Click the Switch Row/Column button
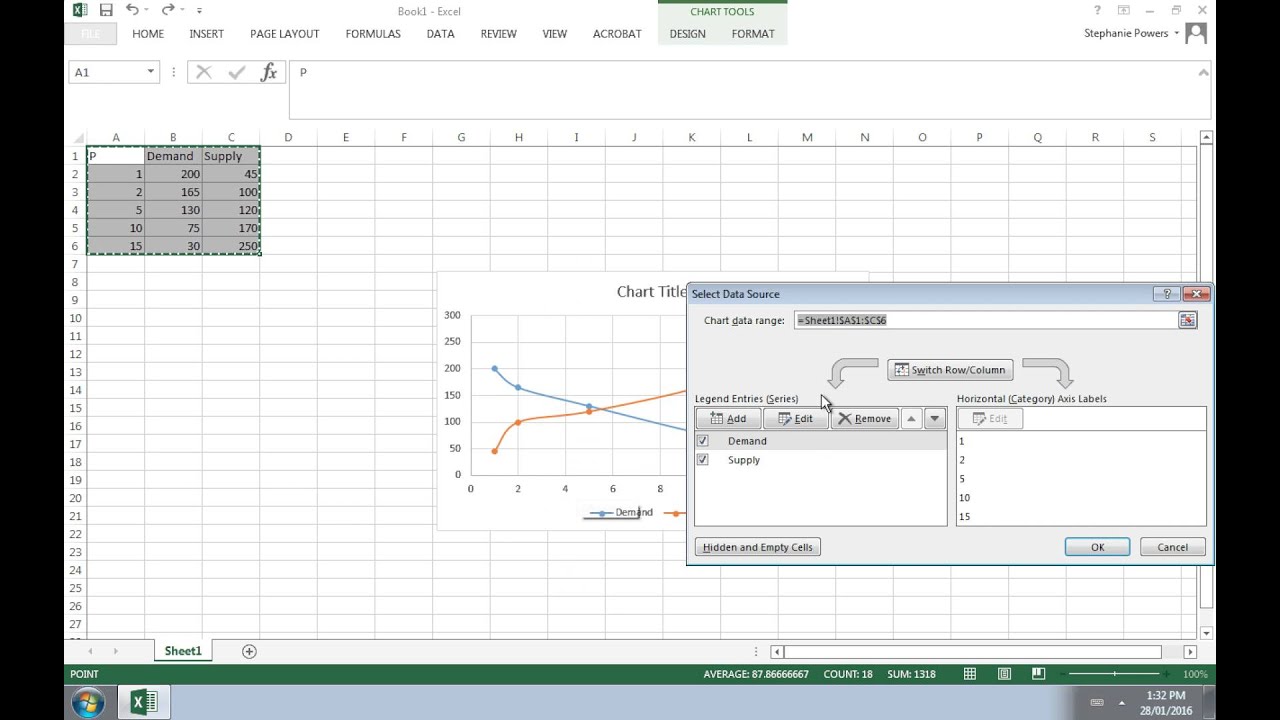This screenshot has width=1280, height=720. pyautogui.click(x=950, y=370)
